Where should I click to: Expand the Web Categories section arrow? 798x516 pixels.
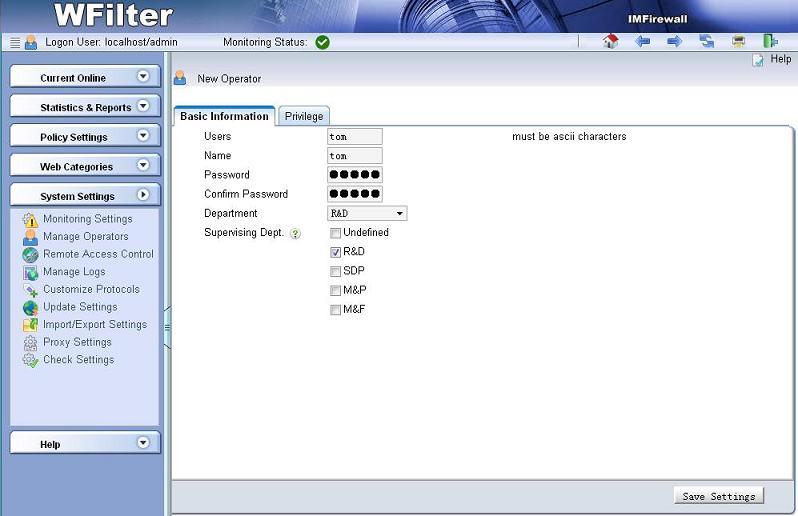(143, 165)
